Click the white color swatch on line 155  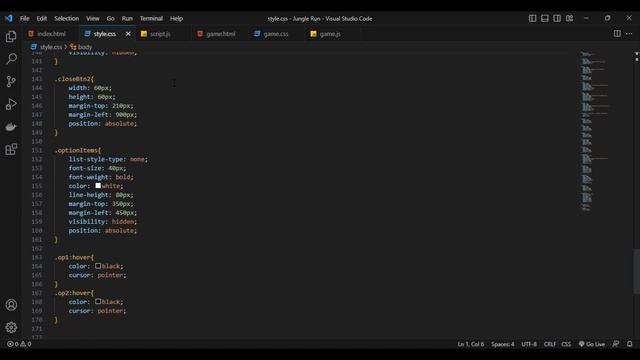pos(98,186)
